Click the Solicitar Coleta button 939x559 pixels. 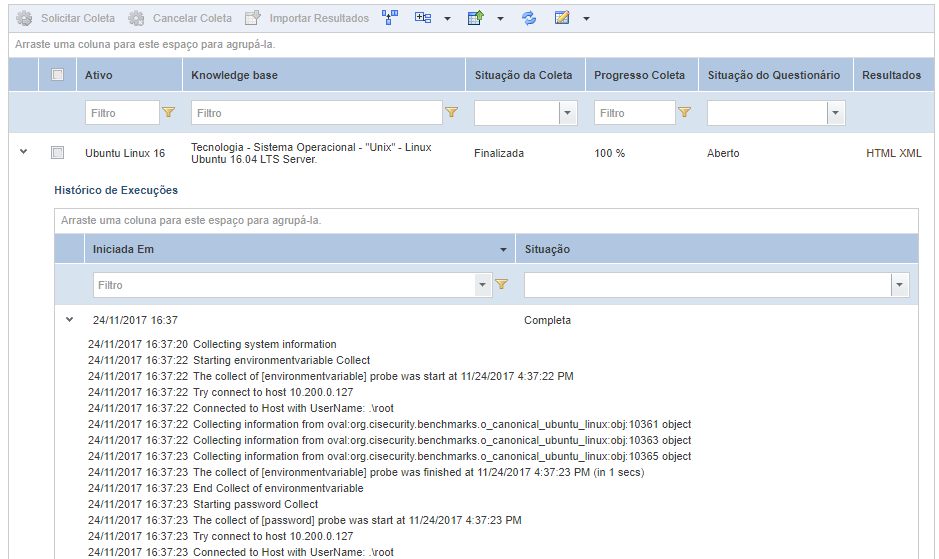66,19
